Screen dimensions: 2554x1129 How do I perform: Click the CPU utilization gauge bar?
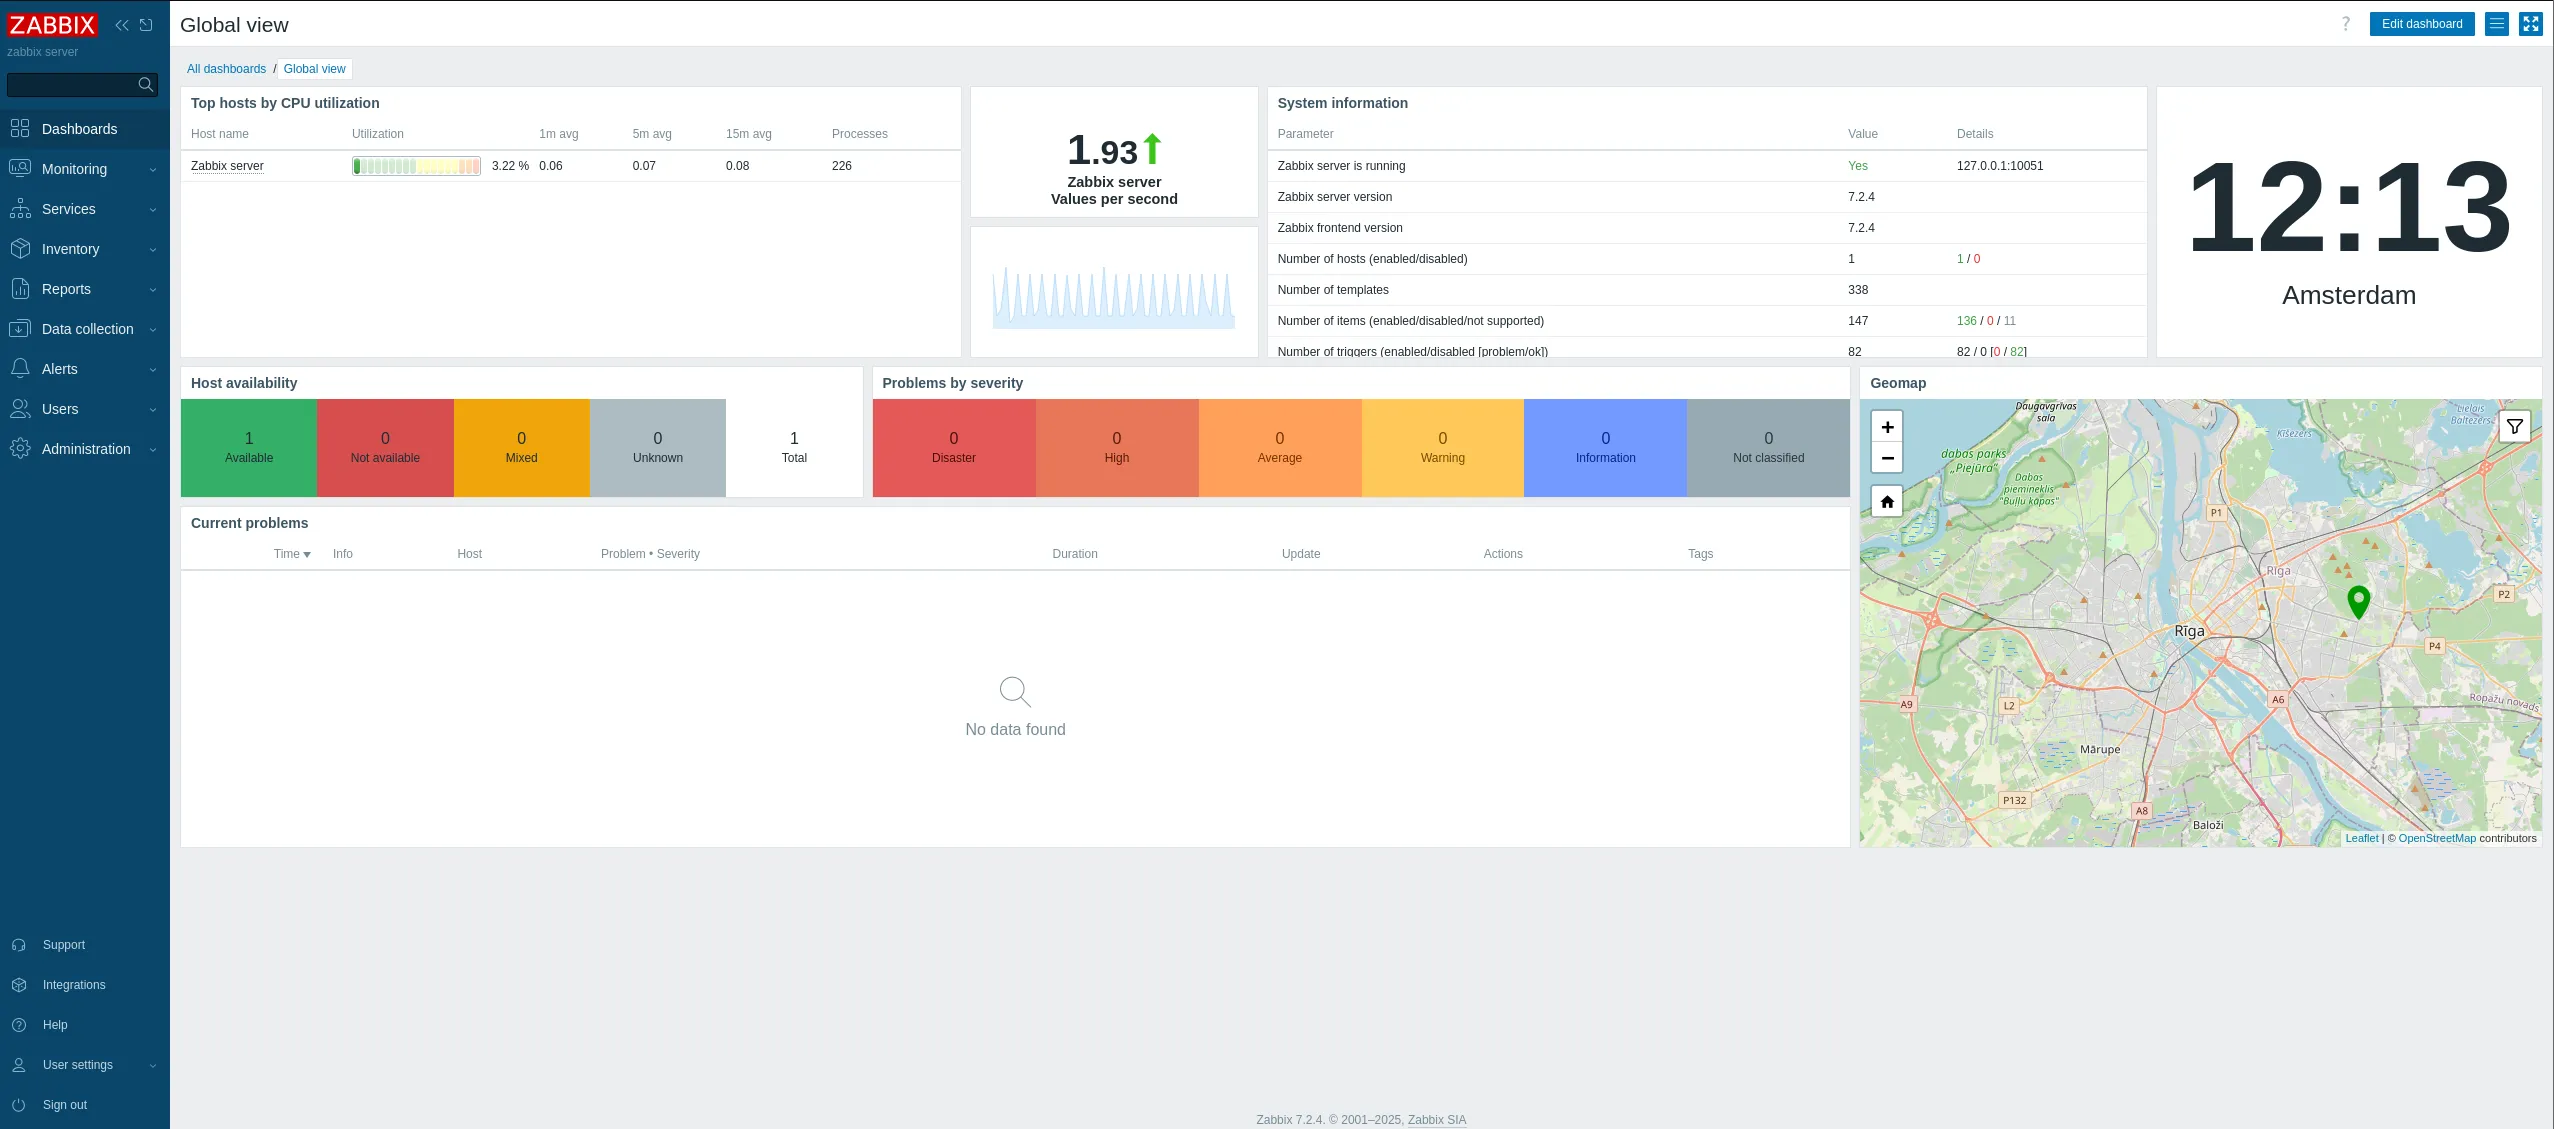[416, 166]
